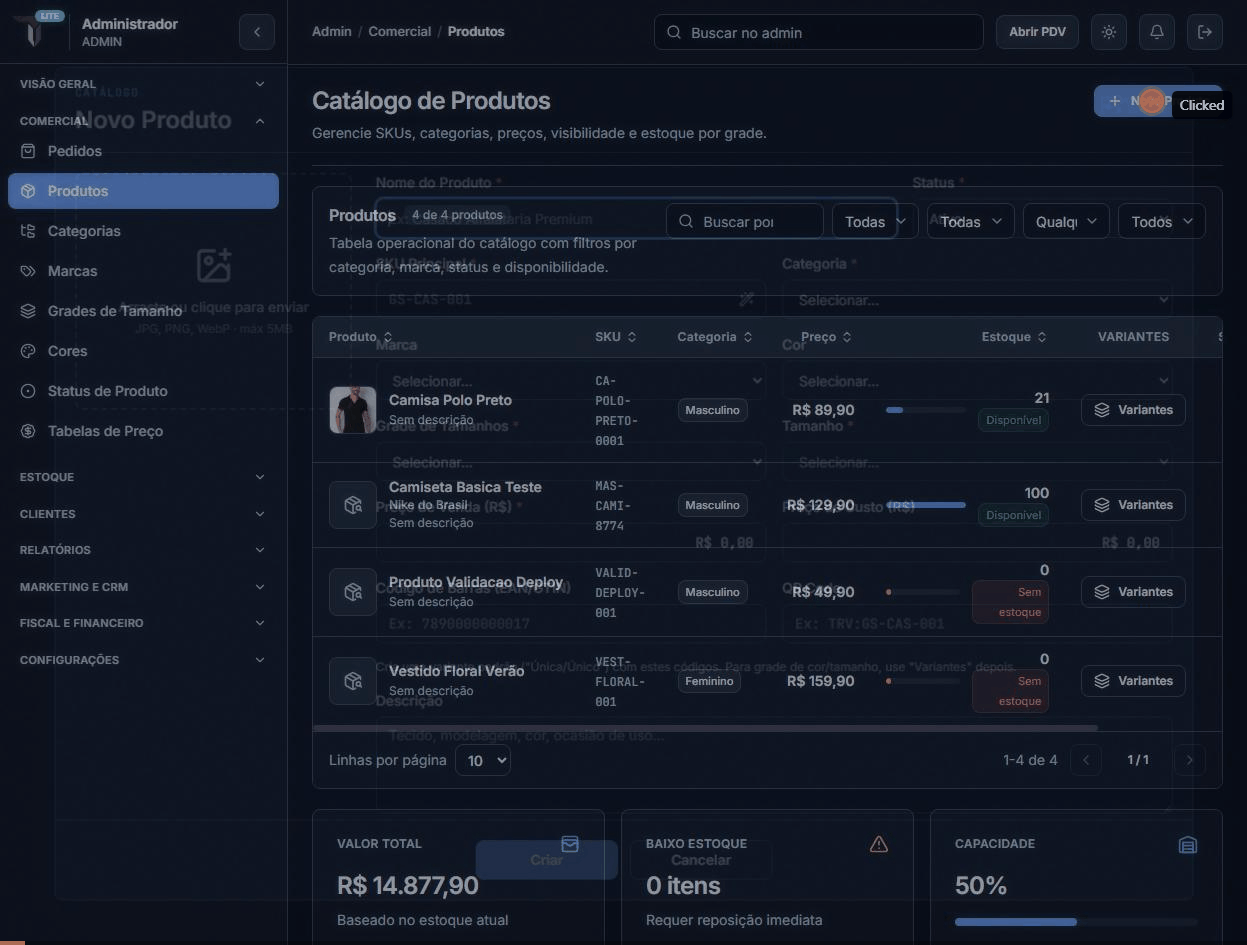Go to the previous page arrow in pagination
Viewport: 1247px width, 945px height.
coord(1086,760)
